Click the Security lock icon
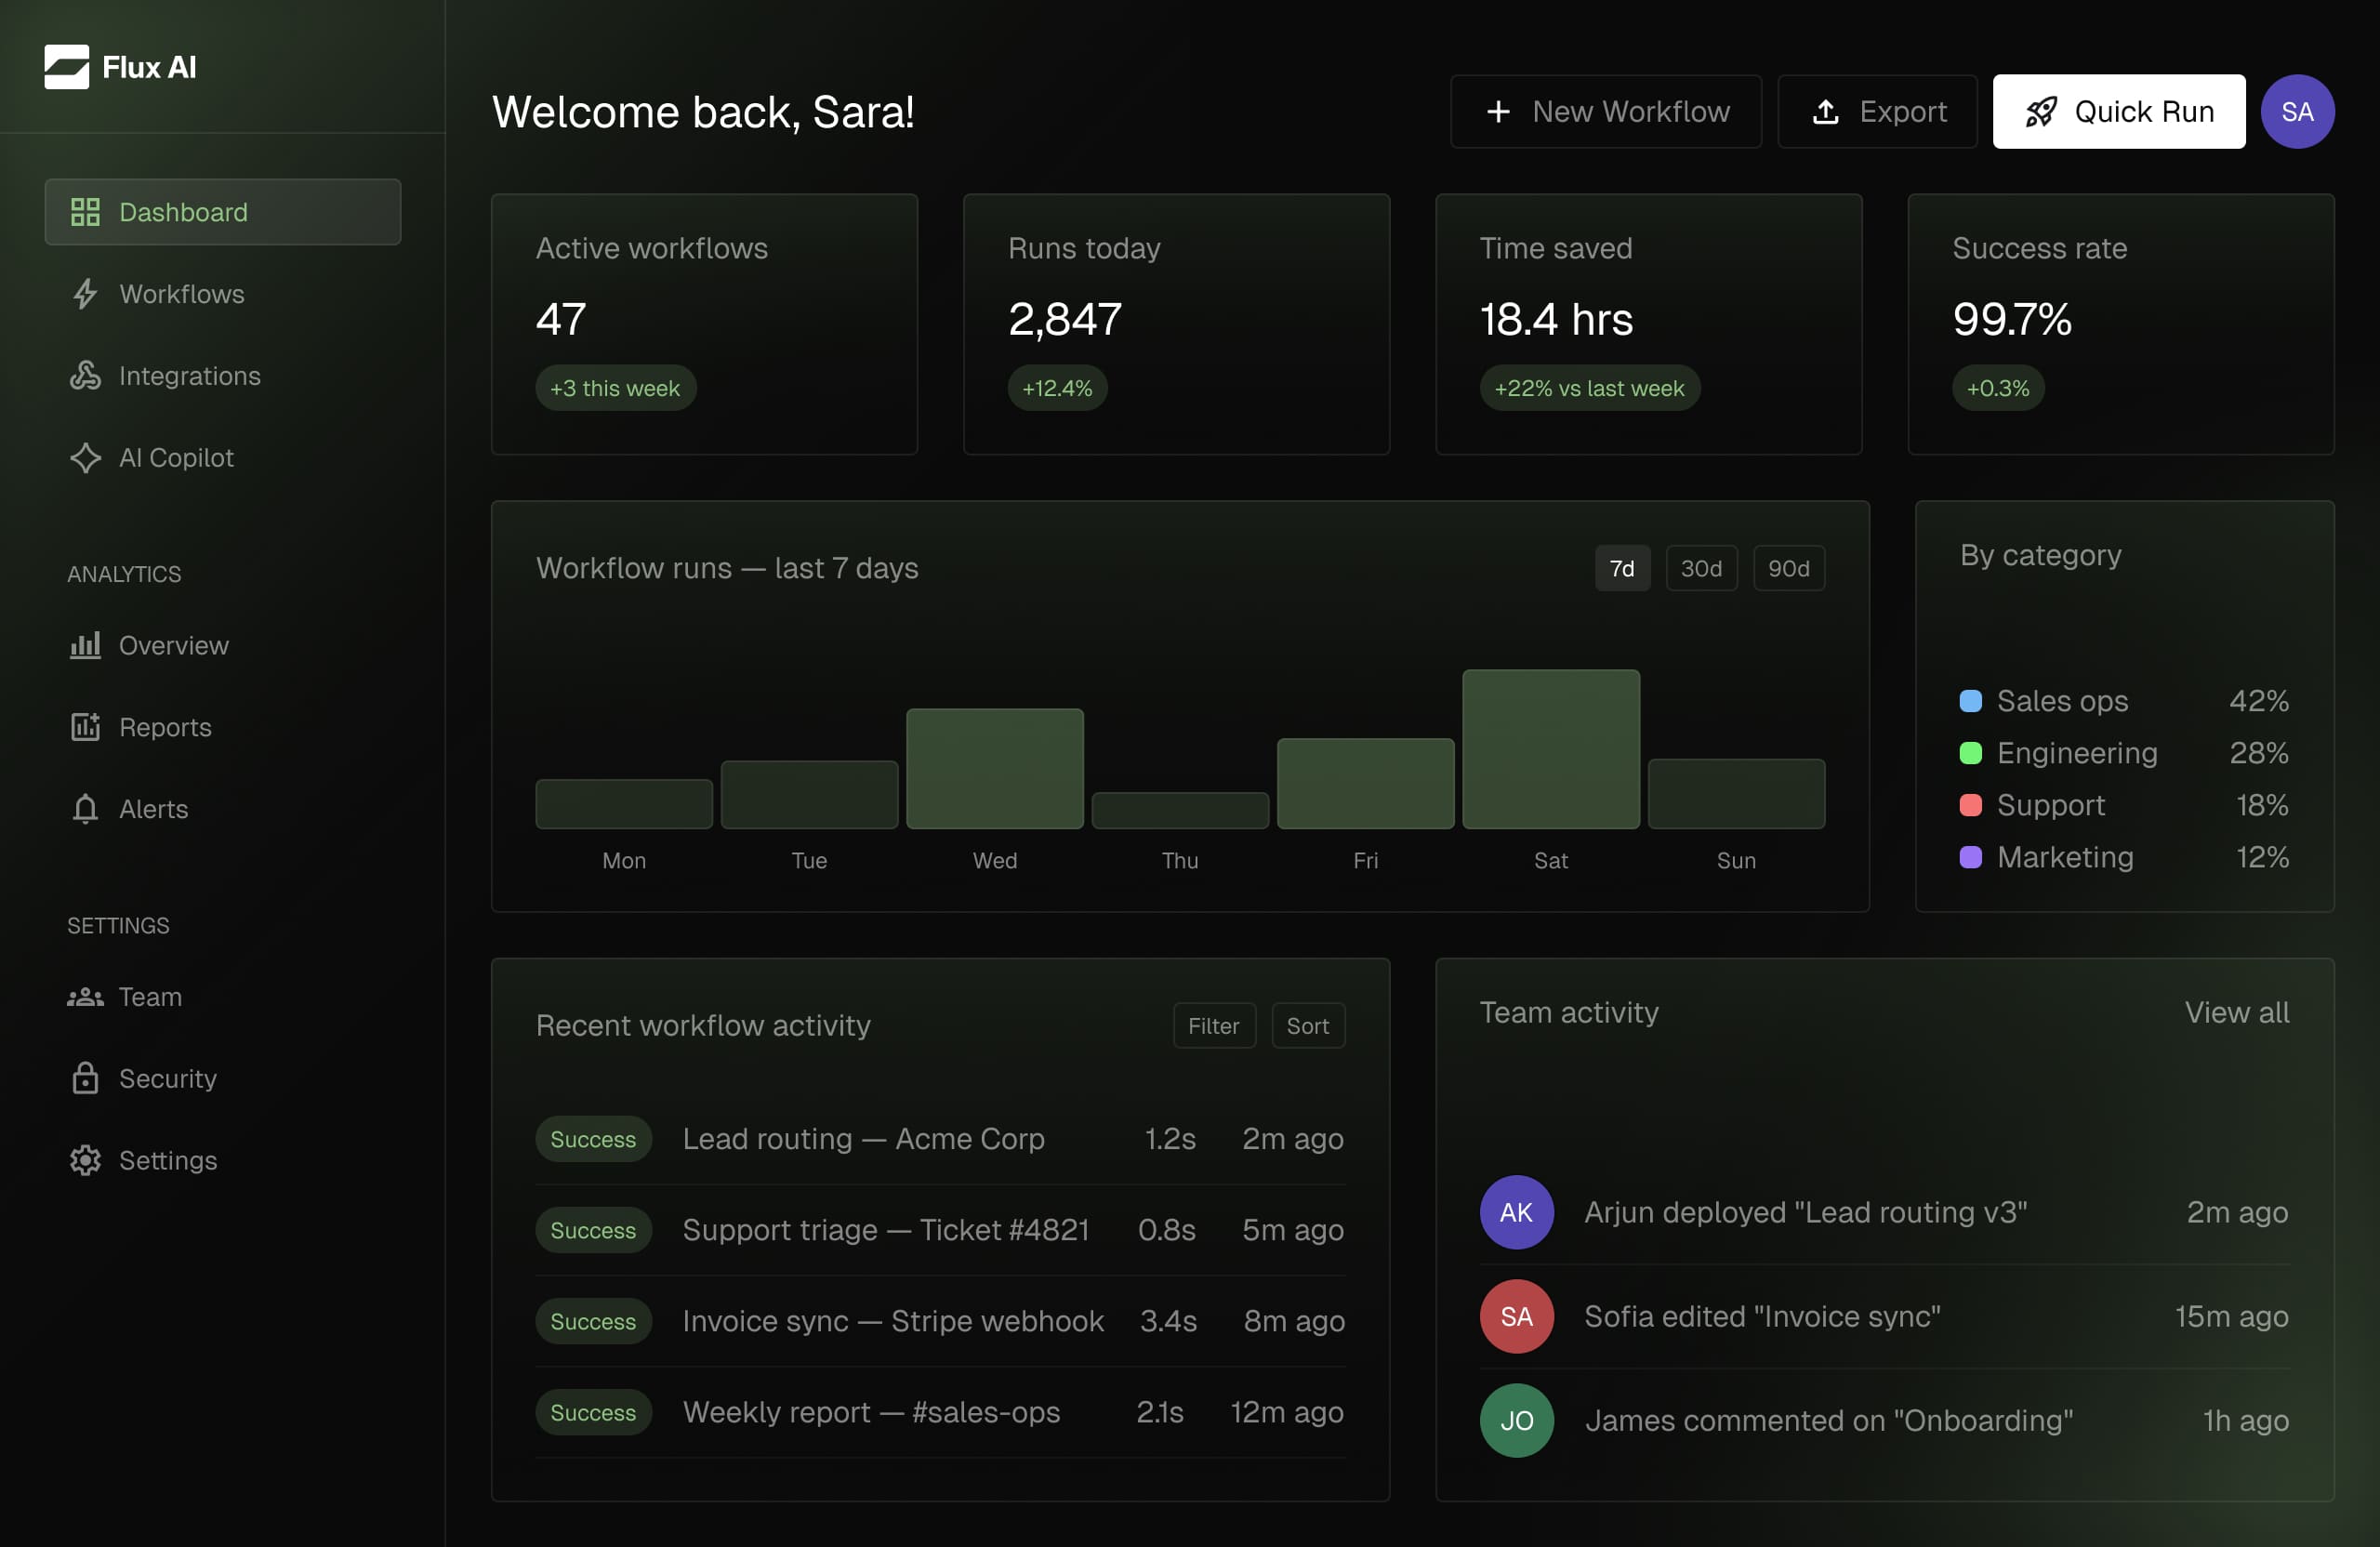The width and height of the screenshot is (2380, 1547). click(85, 1078)
